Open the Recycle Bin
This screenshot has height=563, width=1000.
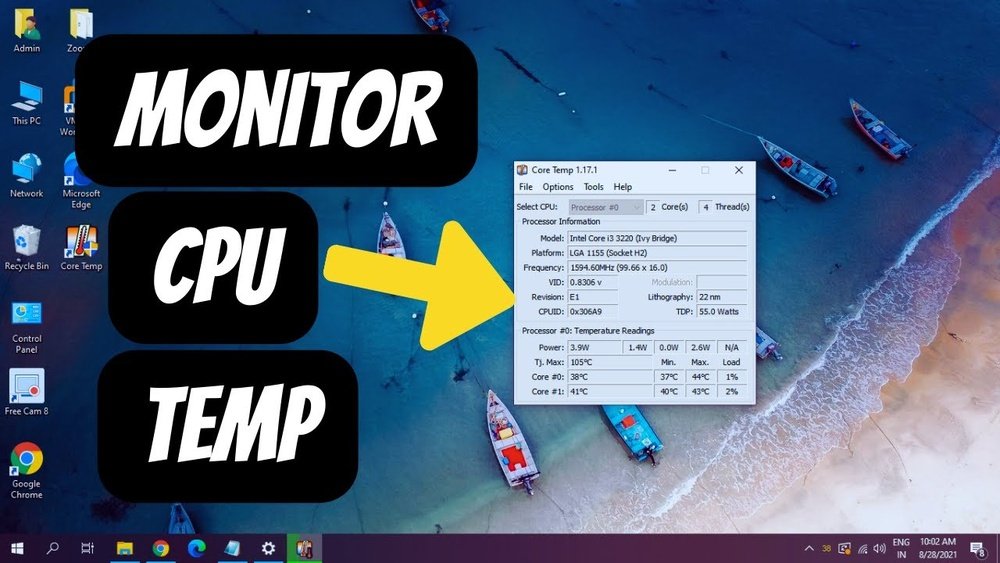(x=27, y=248)
